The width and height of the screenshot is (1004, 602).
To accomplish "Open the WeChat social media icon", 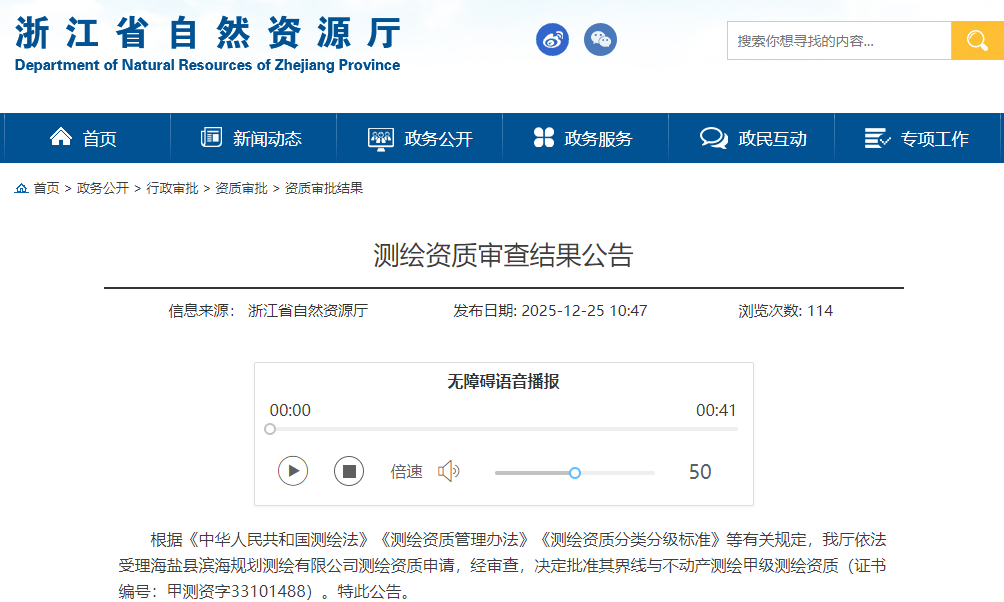I will click(600, 40).
